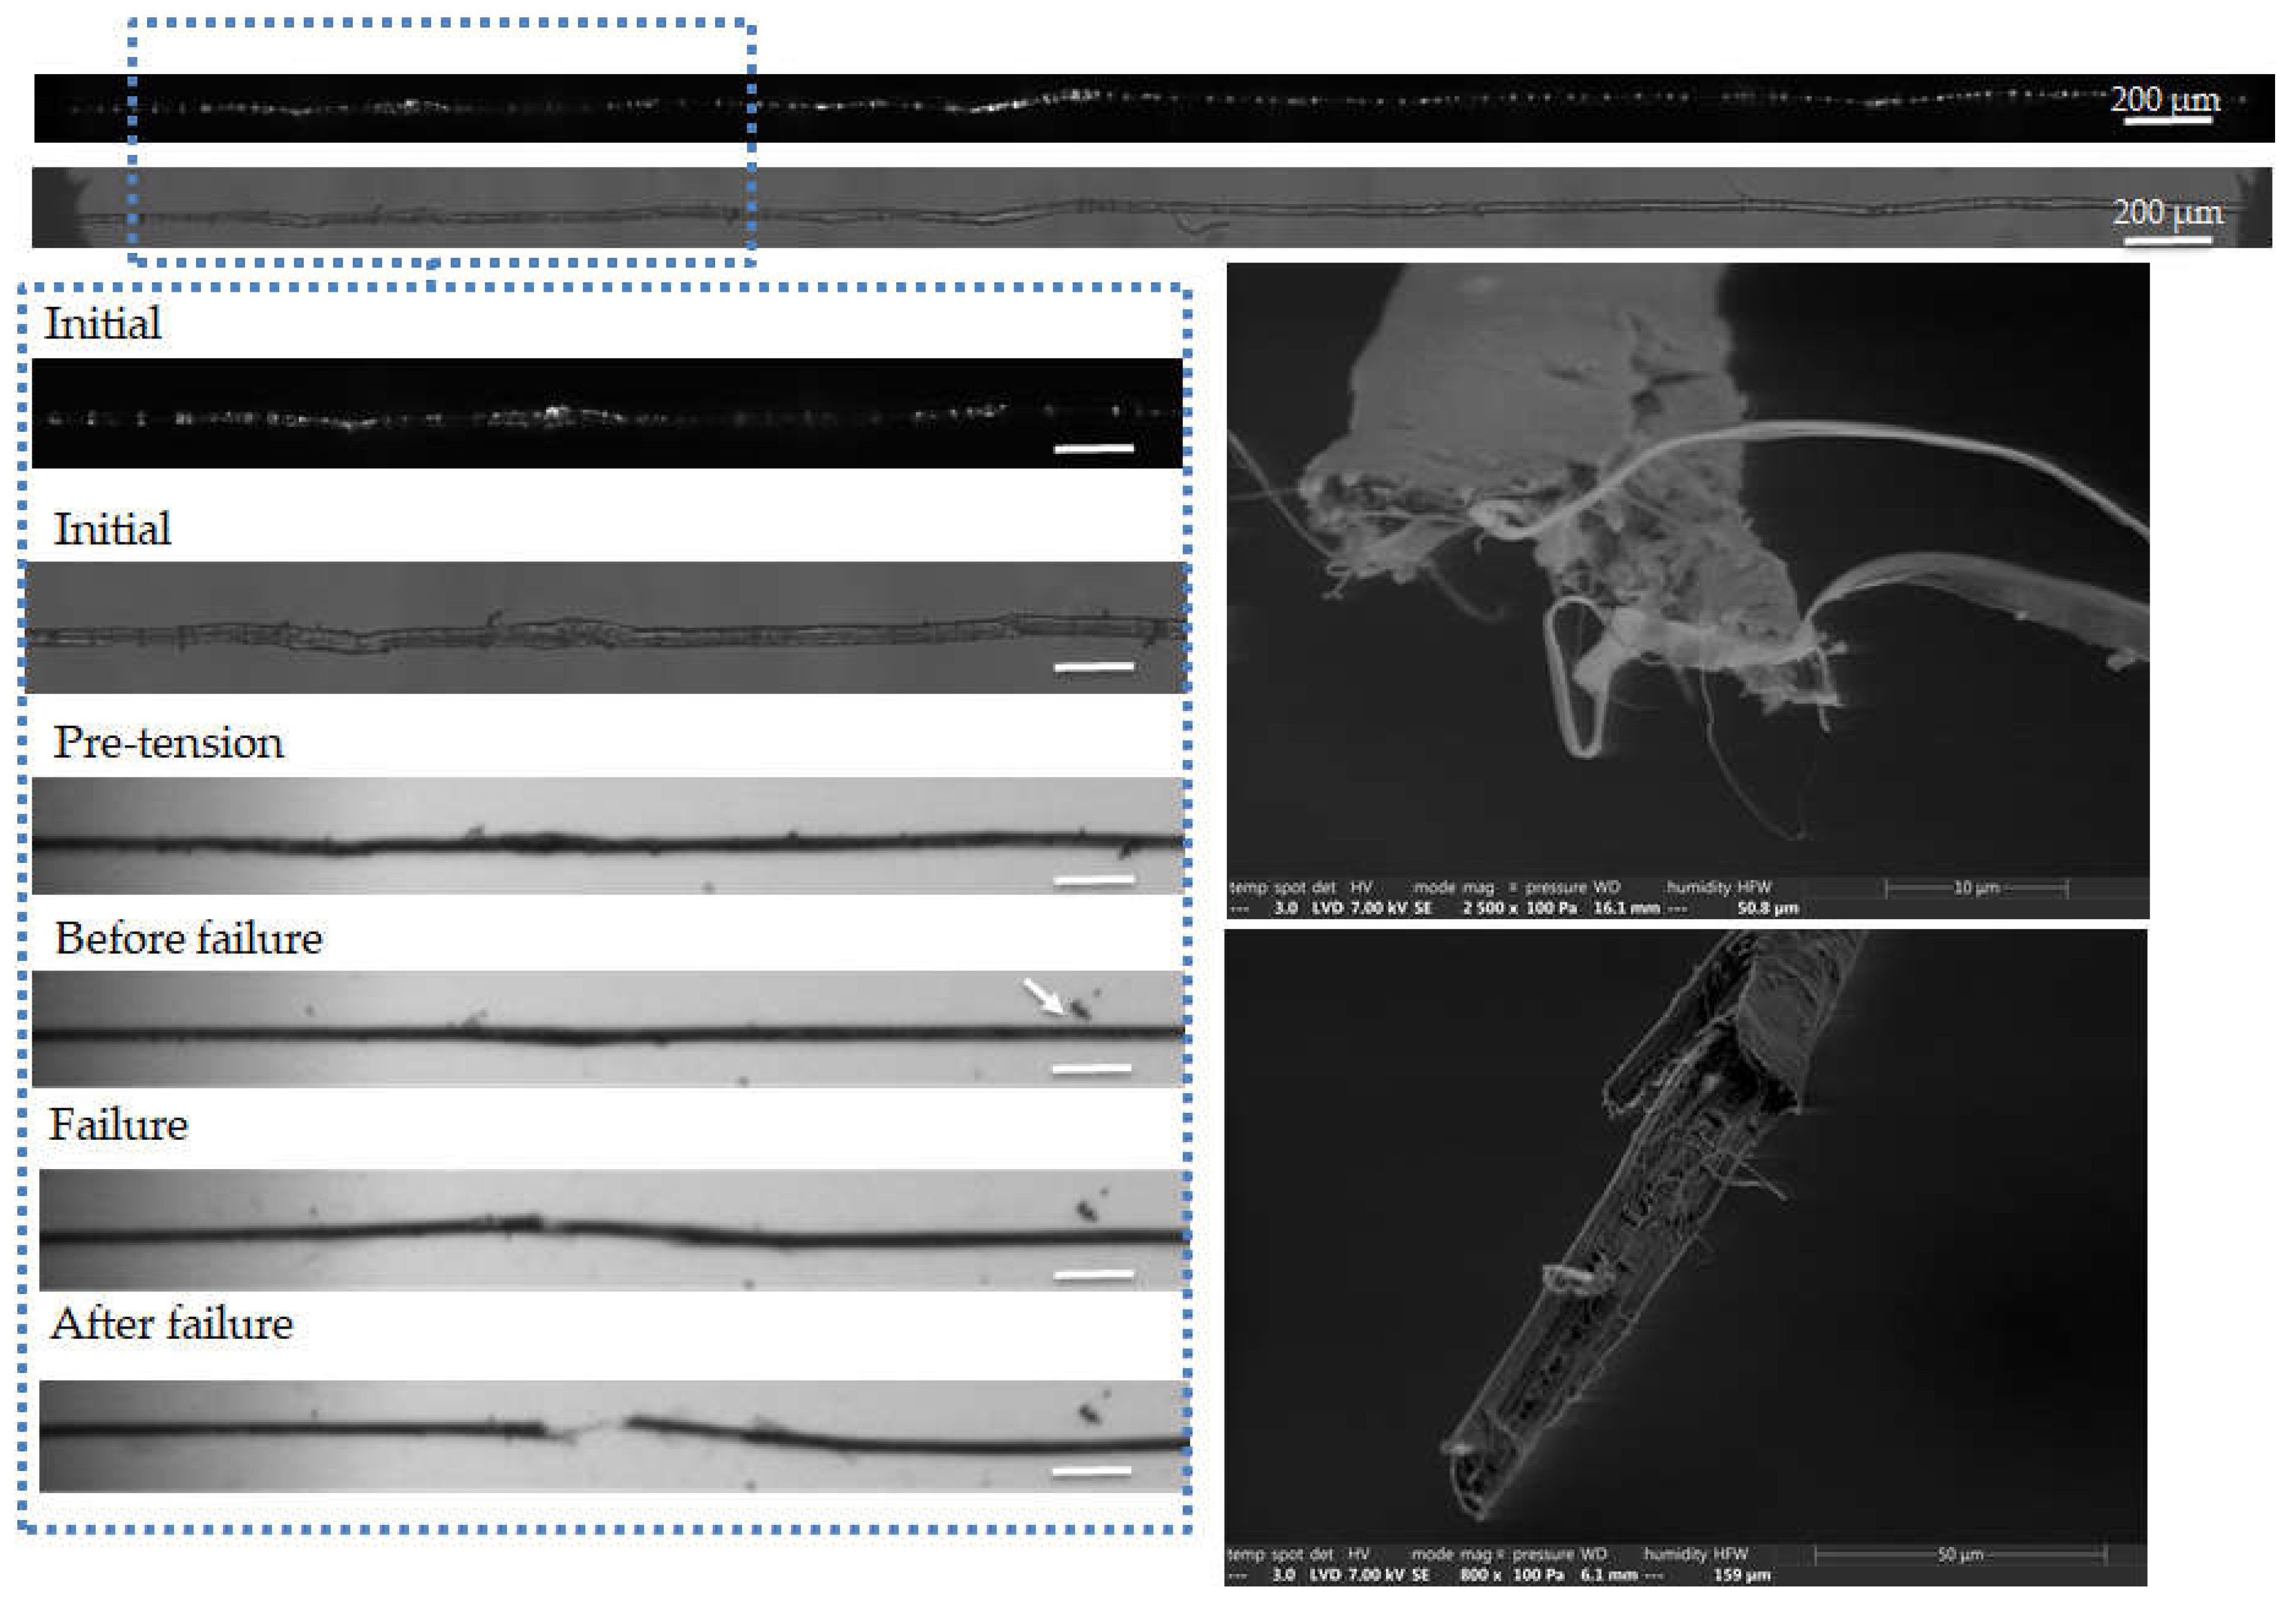The width and height of the screenshot is (2296, 1605).
Task: Toggle the dashed blue selection rectangle at top
Action: [440, 20]
